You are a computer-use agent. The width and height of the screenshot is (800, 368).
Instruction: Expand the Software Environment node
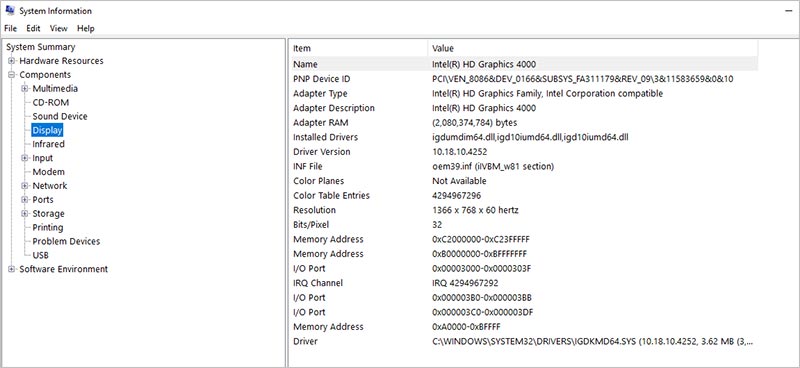click(x=11, y=269)
